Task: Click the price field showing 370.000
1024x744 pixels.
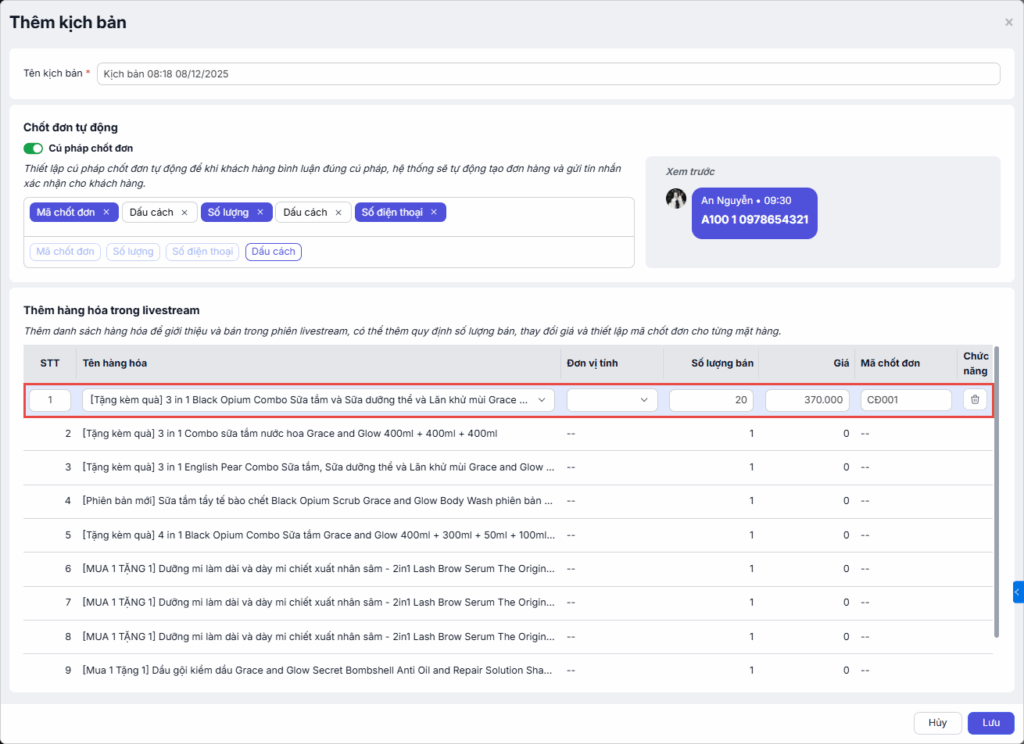Action: click(807, 400)
